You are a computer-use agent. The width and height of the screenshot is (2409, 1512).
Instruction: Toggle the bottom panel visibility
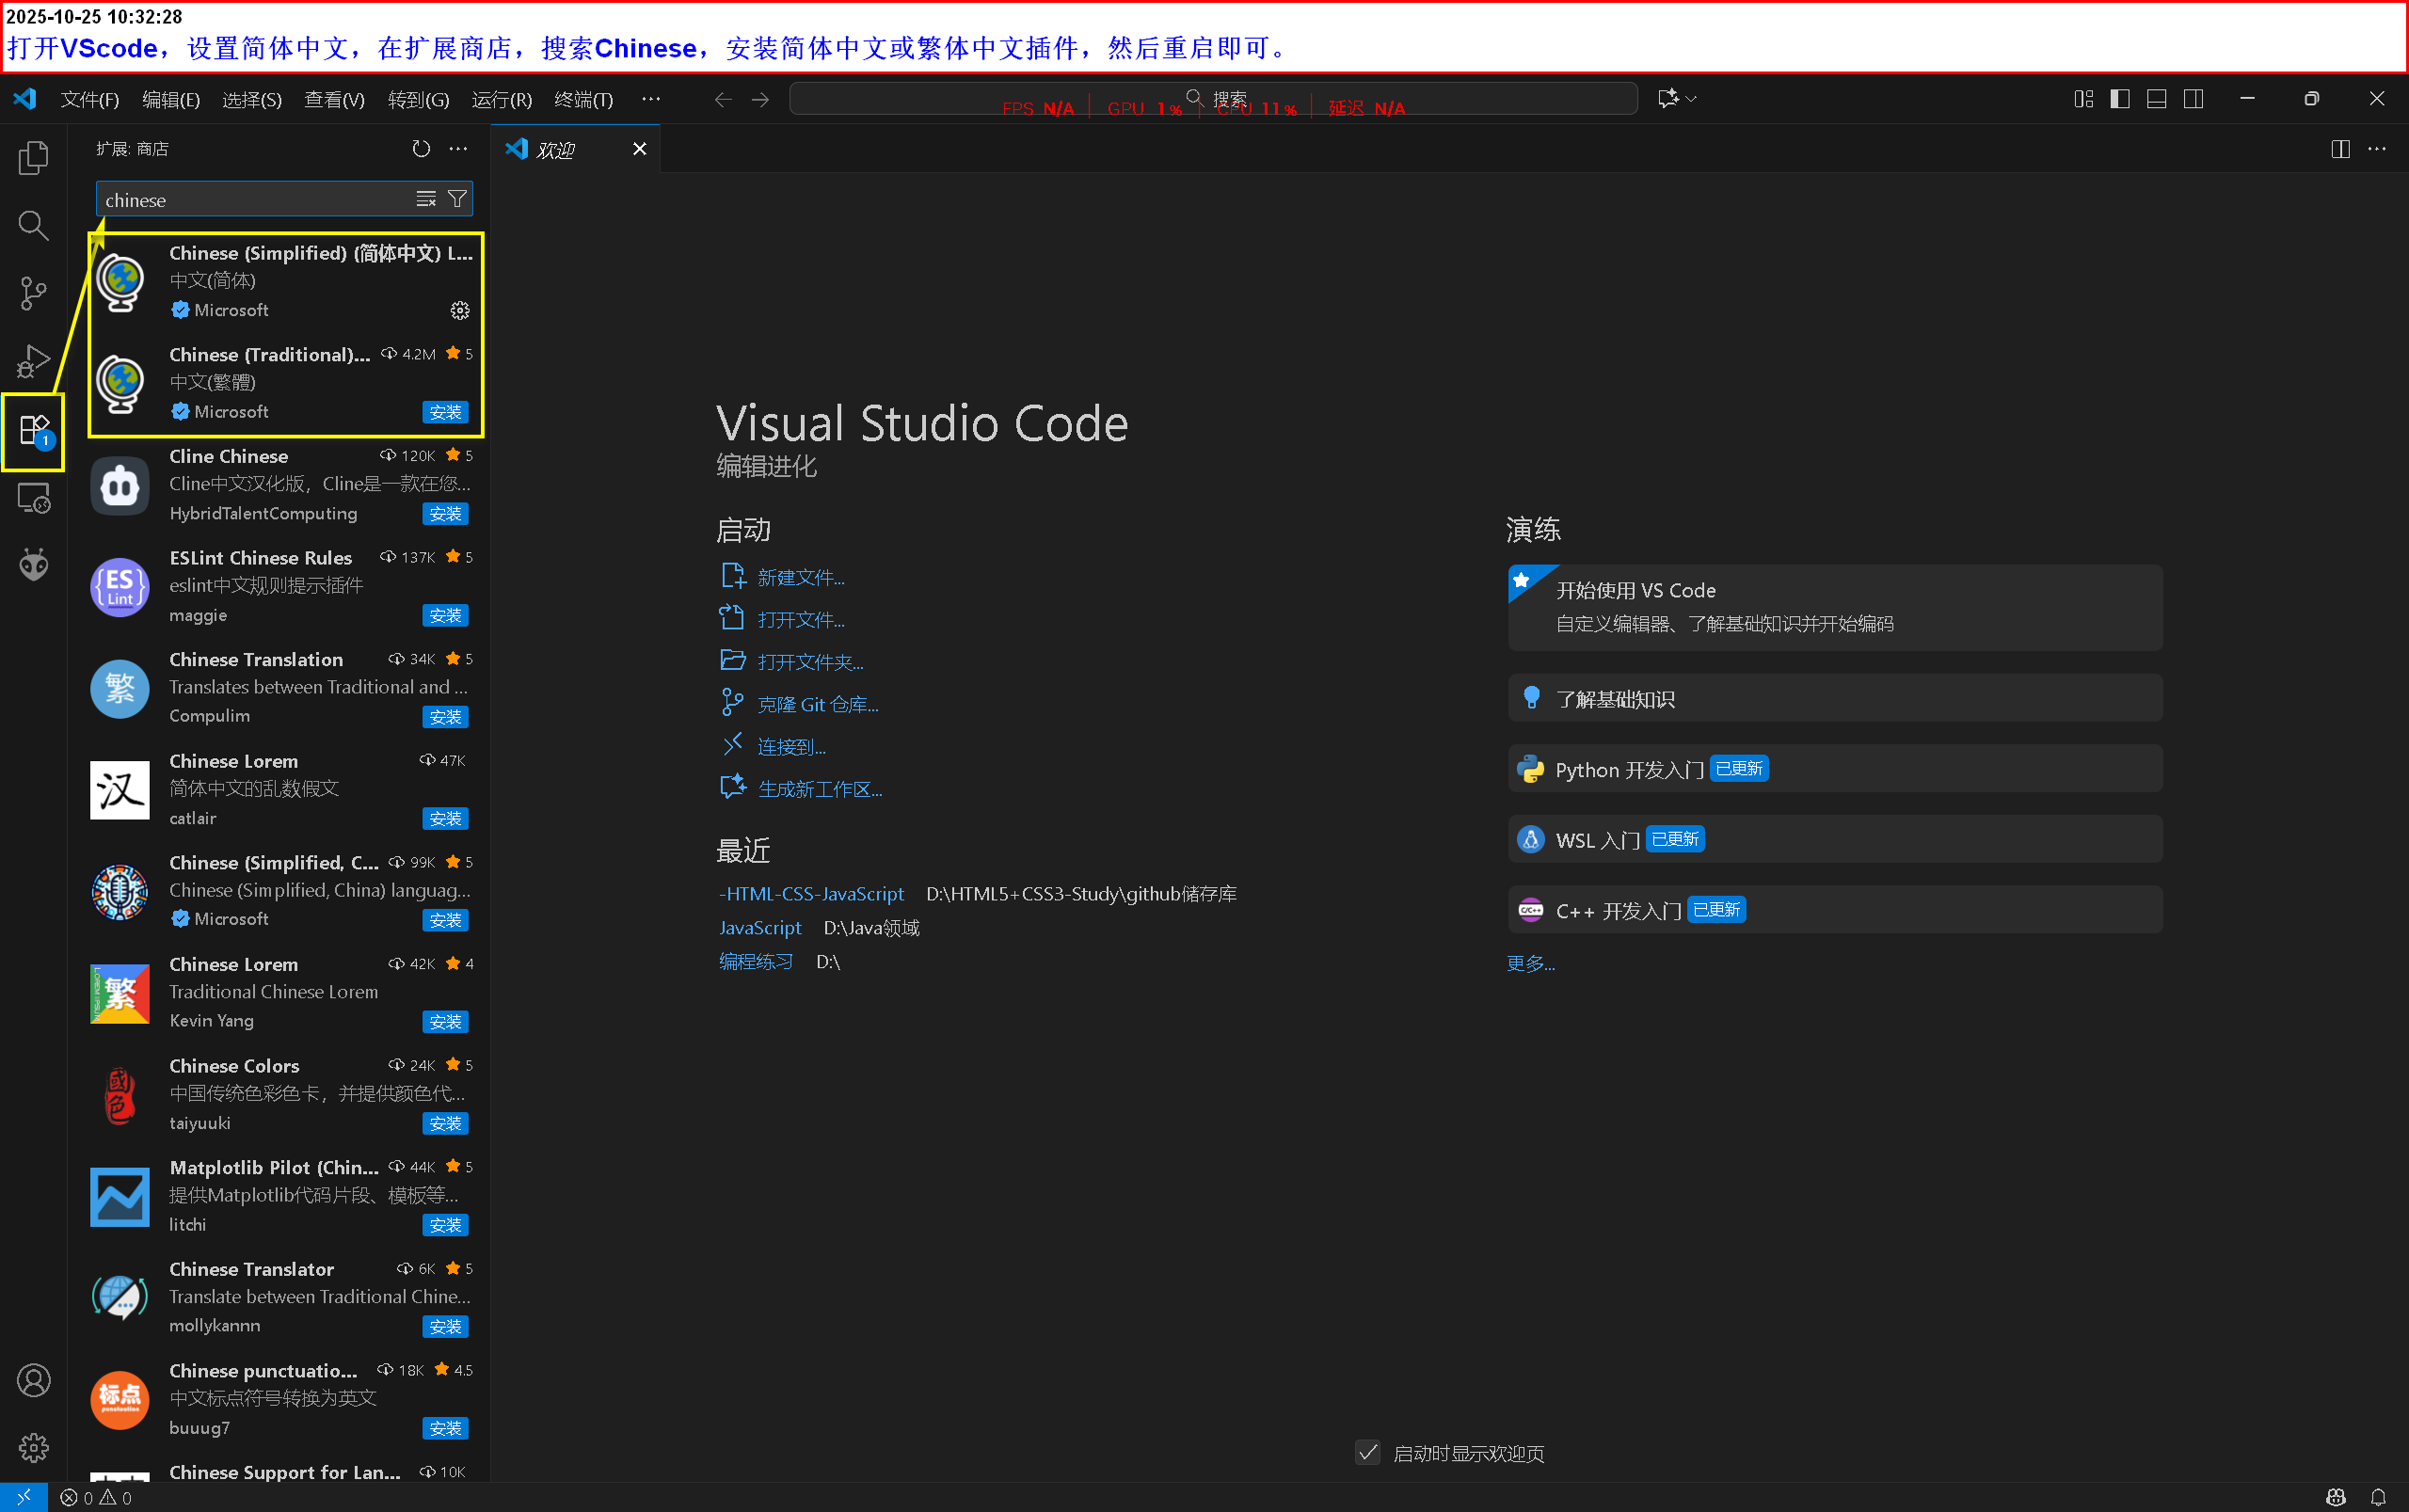(x=2157, y=99)
